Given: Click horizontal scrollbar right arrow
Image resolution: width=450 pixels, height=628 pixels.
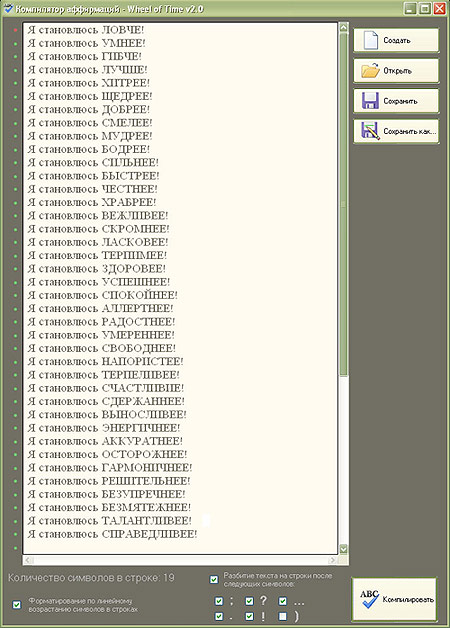Looking at the screenshot, I should click(x=332, y=560).
